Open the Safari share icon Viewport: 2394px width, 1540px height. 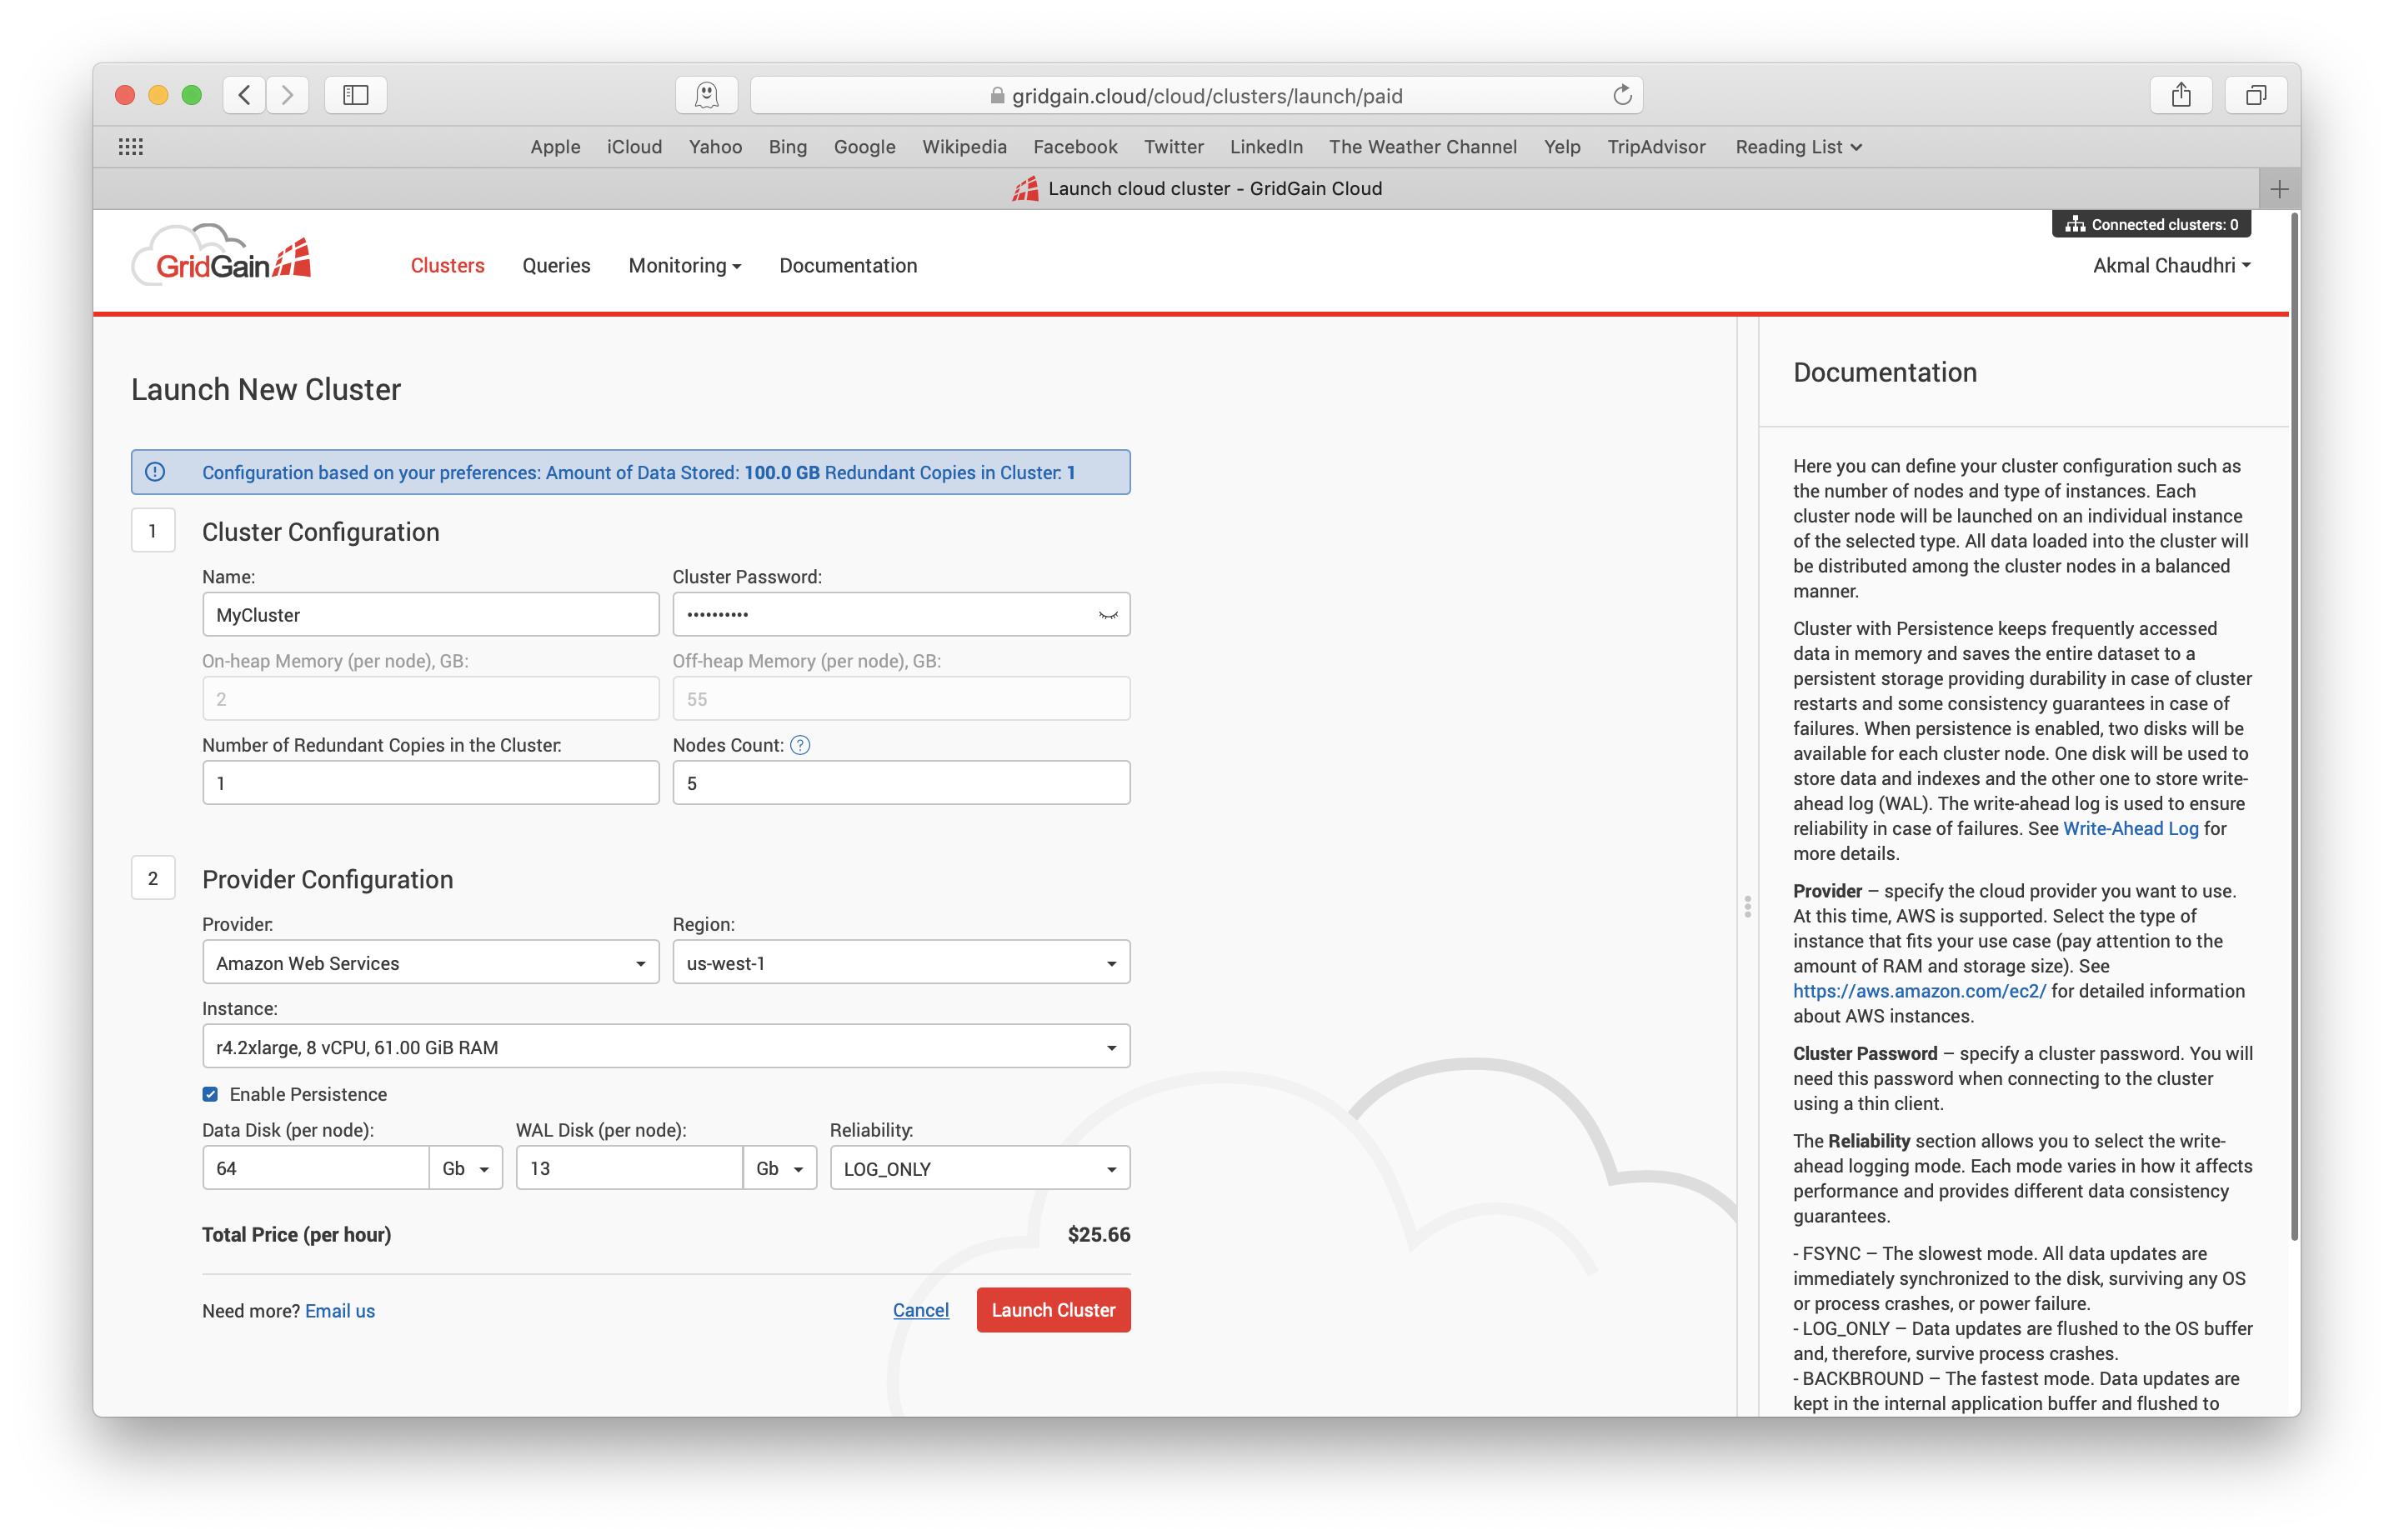point(2181,95)
